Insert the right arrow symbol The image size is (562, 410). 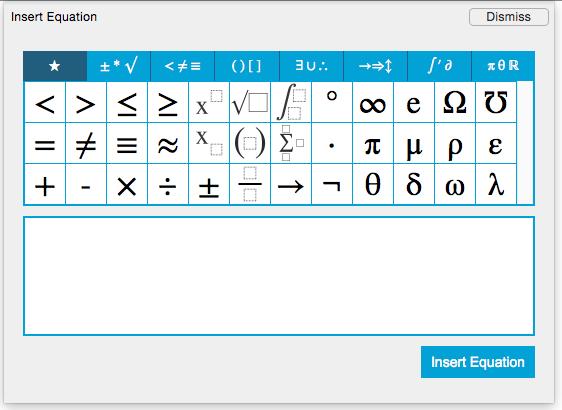(291, 184)
